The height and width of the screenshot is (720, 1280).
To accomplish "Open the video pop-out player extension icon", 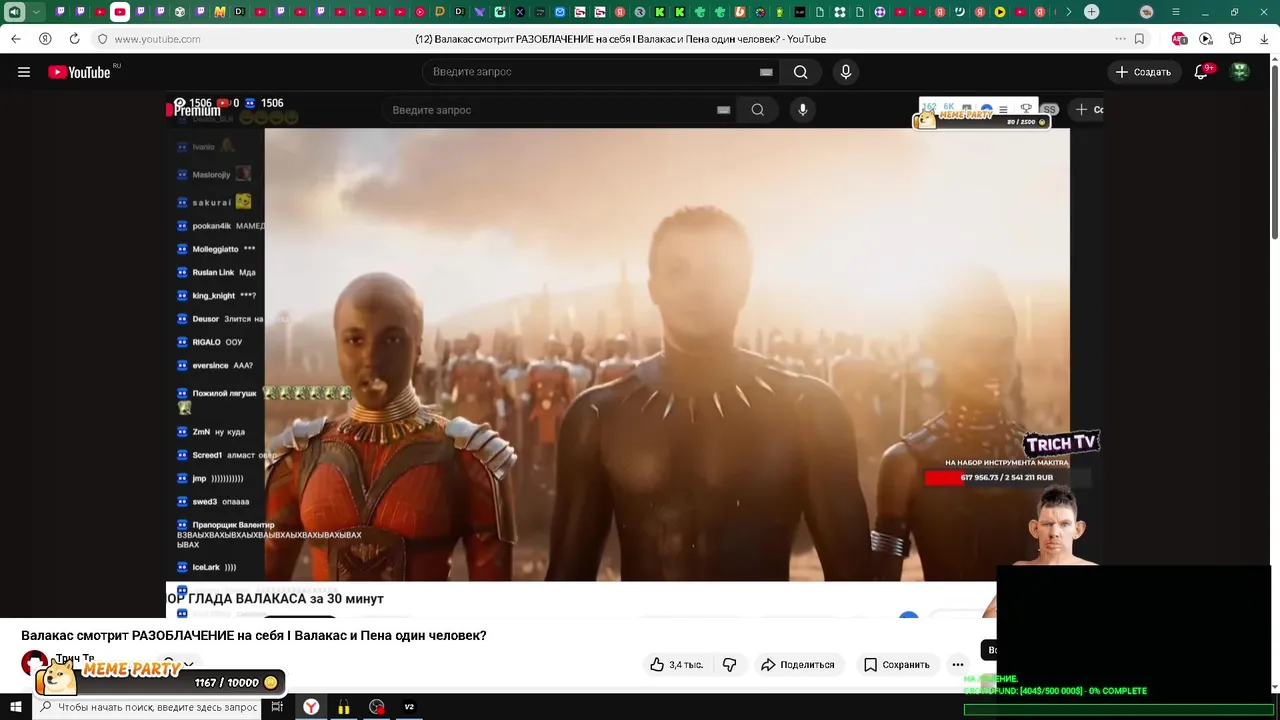I will click(x=1206, y=39).
